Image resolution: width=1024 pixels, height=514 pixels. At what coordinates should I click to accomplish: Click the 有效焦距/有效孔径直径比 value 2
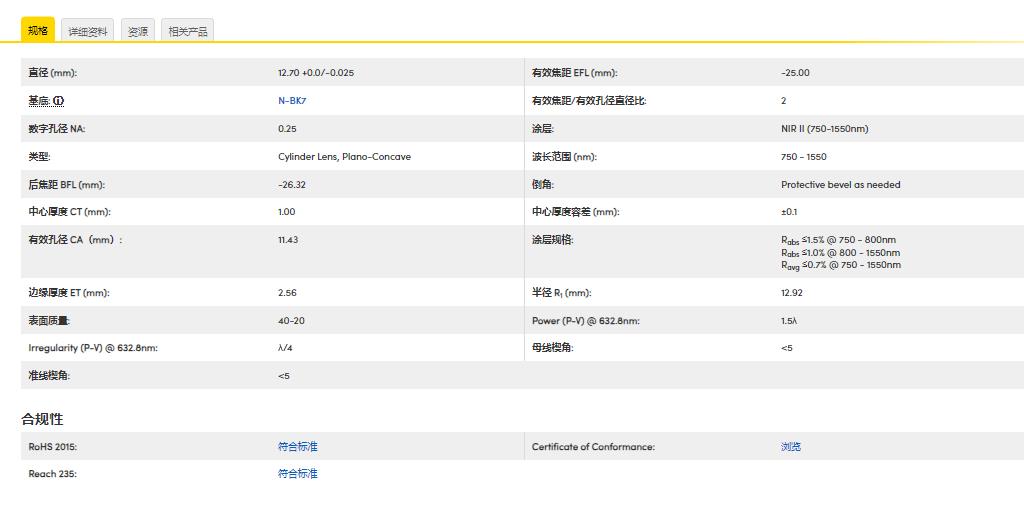click(x=784, y=101)
